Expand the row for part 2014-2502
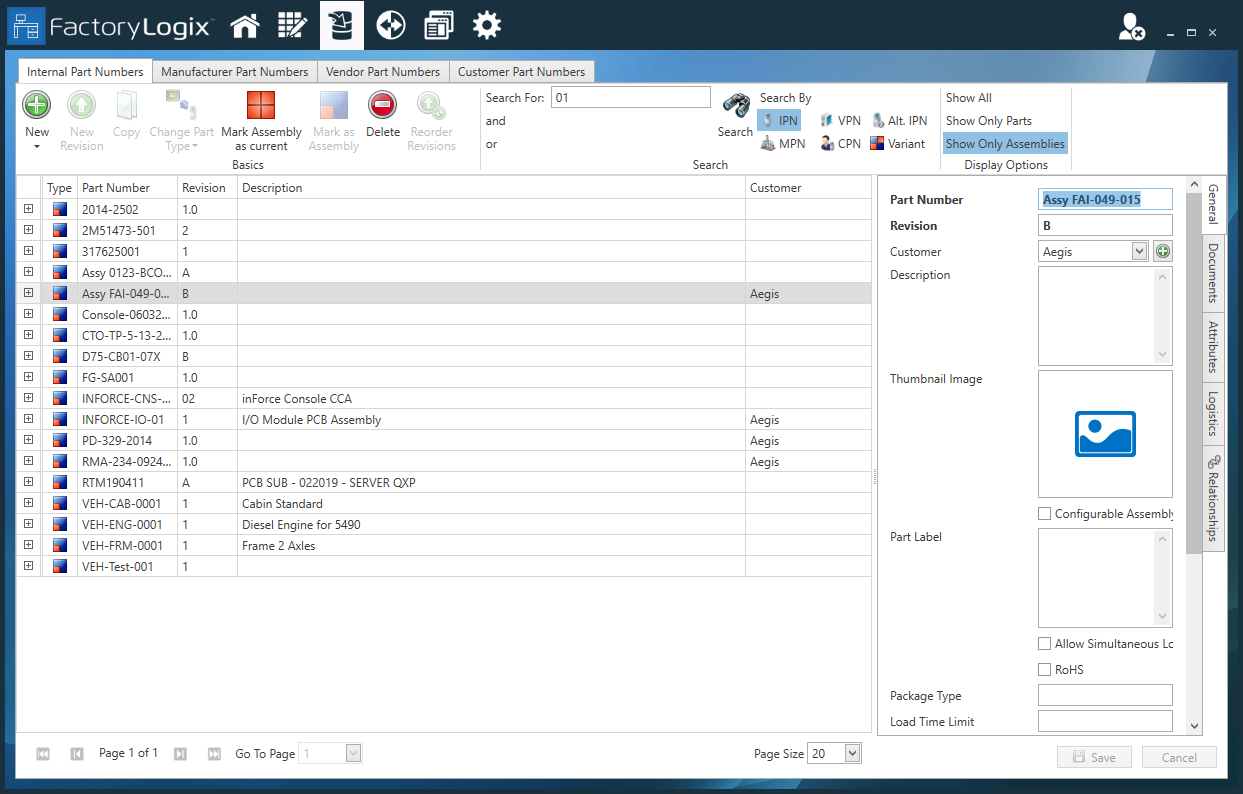 click(x=28, y=208)
